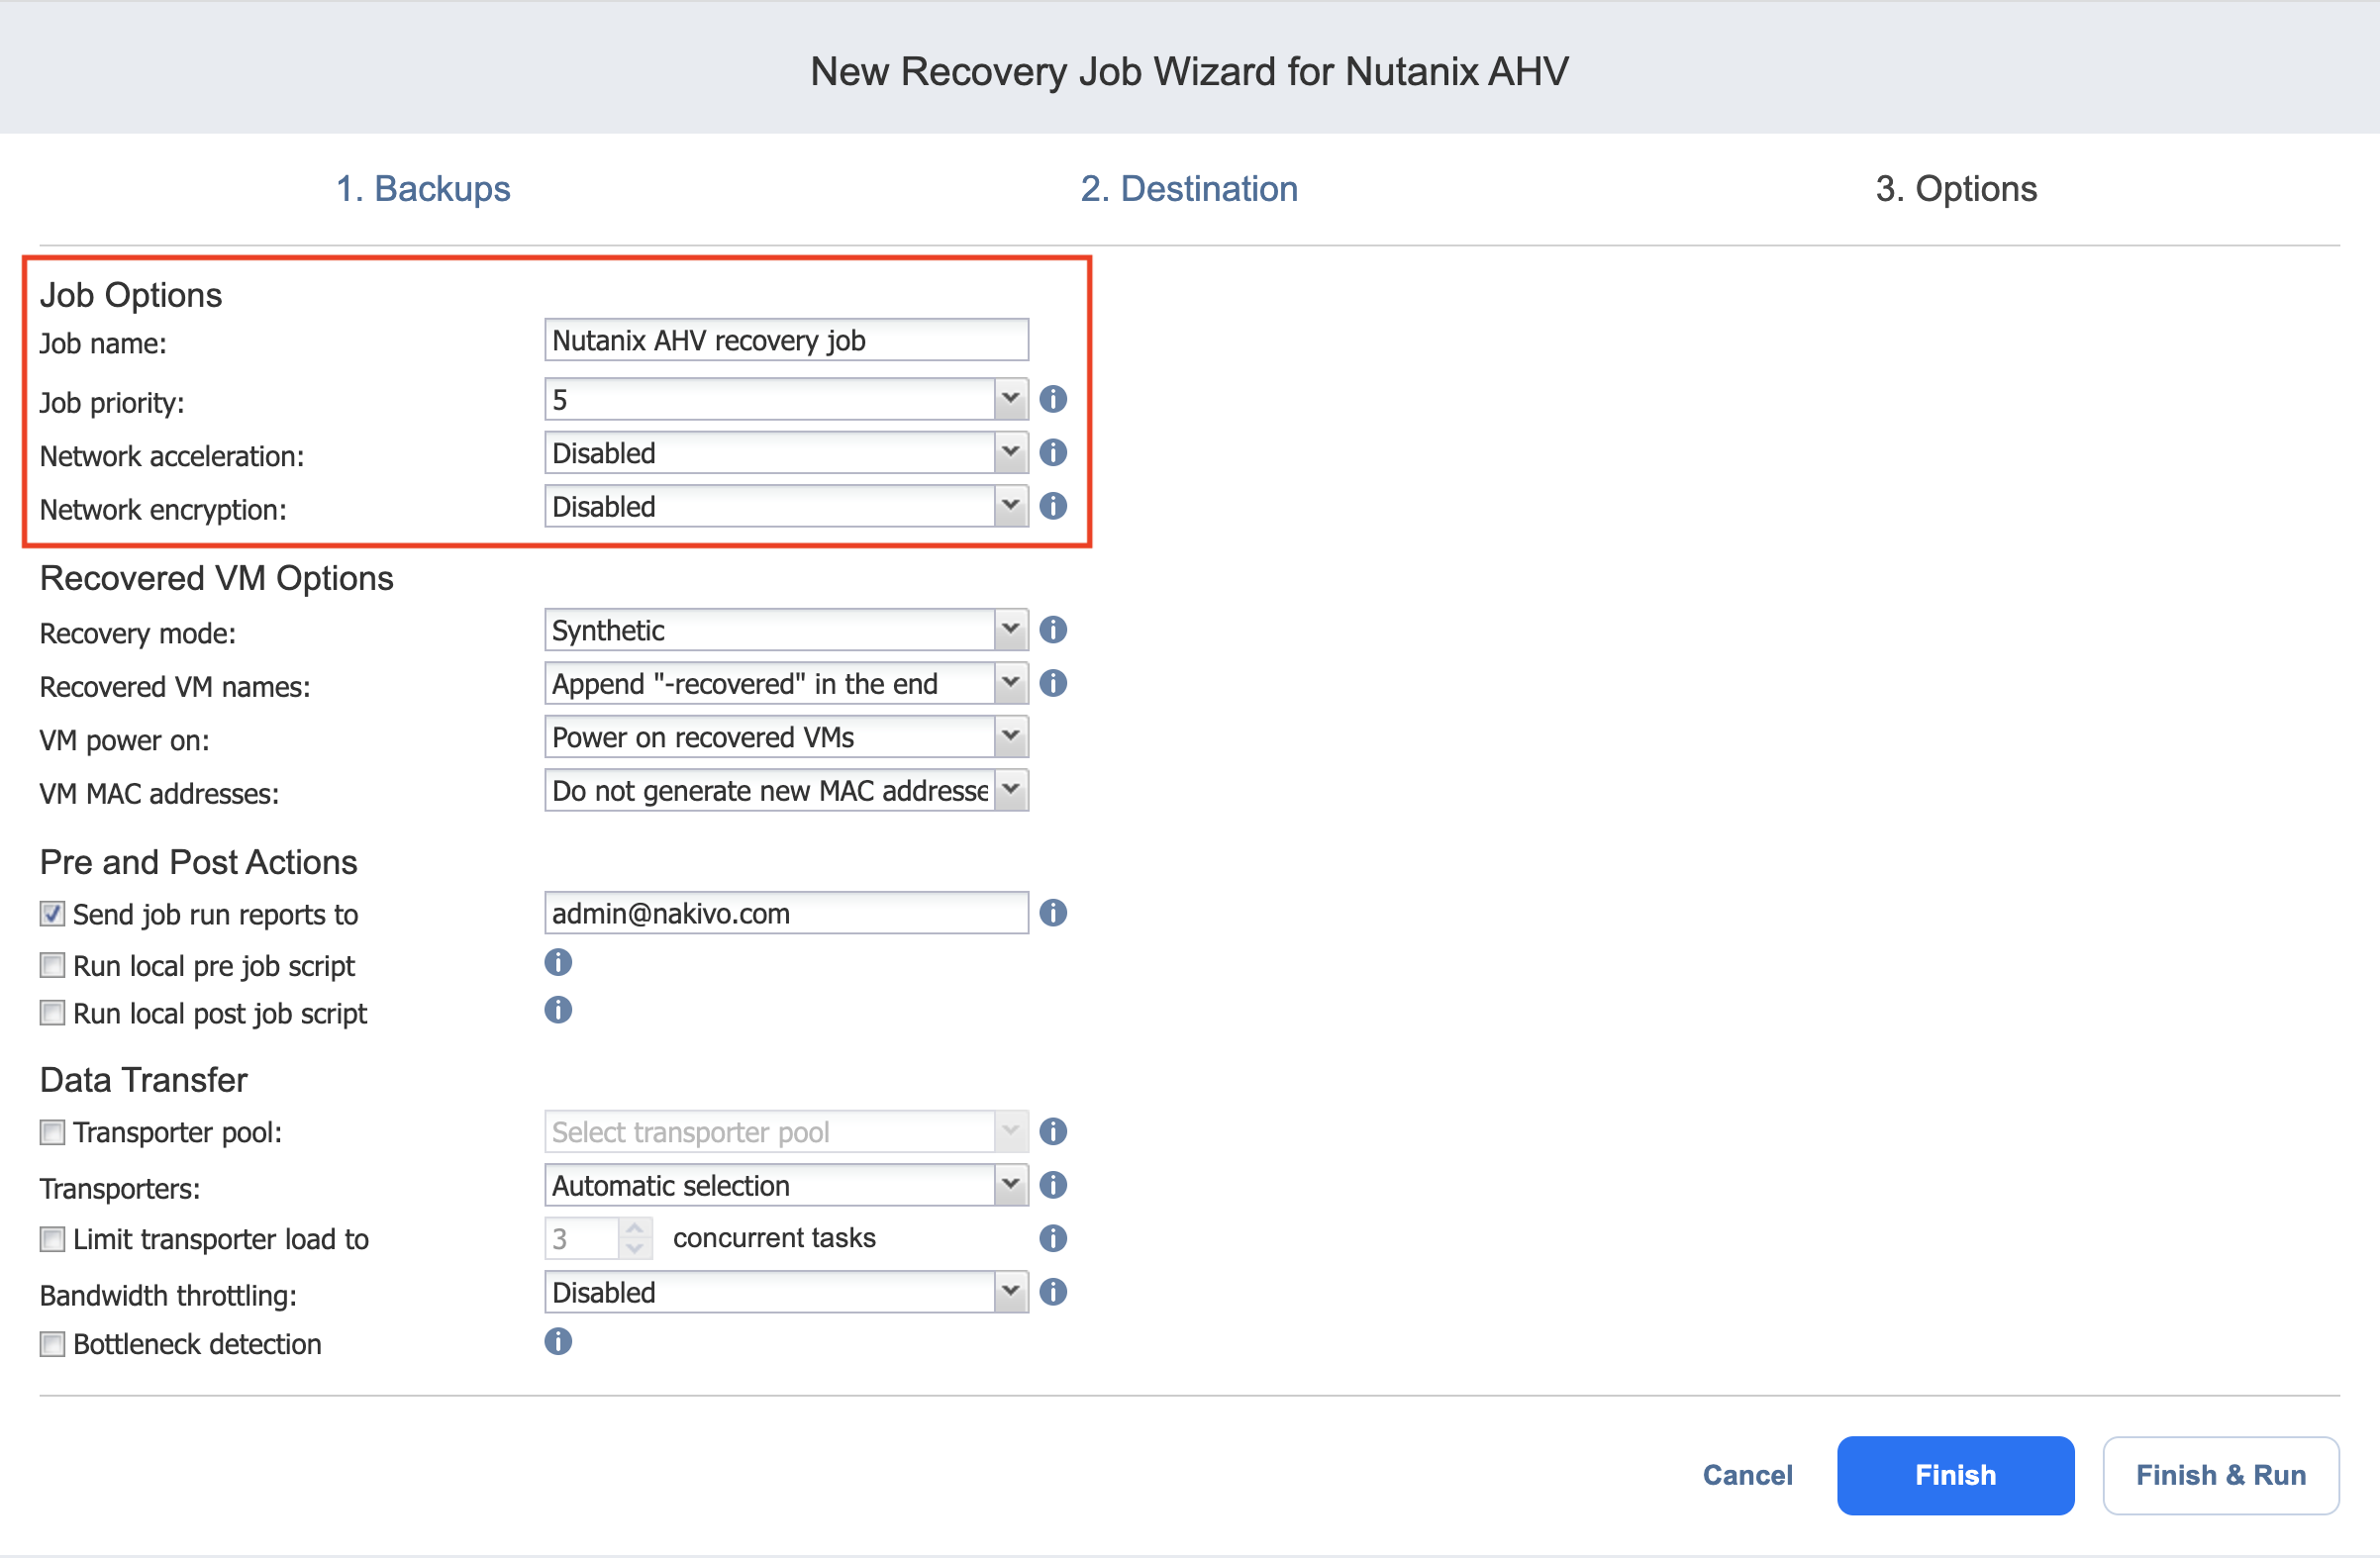This screenshot has height=1558, width=2380.
Task: Select the 3. Options step
Action: pos(1956,188)
